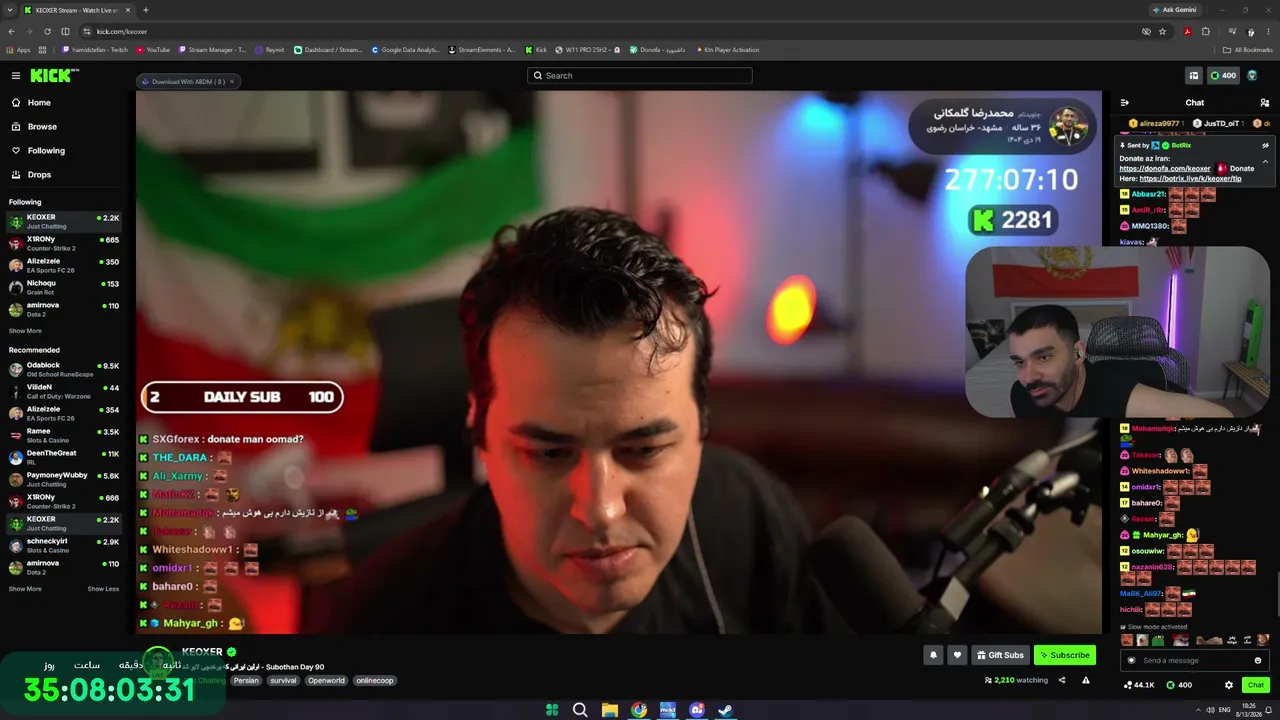Screen dimensions: 1280x720
Task: Open Chrome from the taskbar
Action: click(x=638, y=710)
